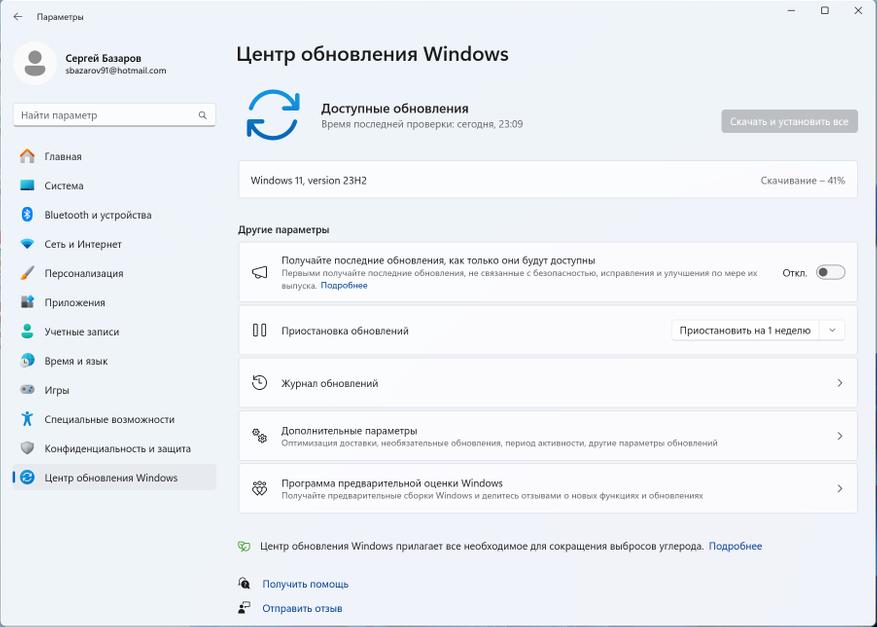Follow Подробнее link about carbon emissions
The height and width of the screenshot is (627, 877).
735,546
